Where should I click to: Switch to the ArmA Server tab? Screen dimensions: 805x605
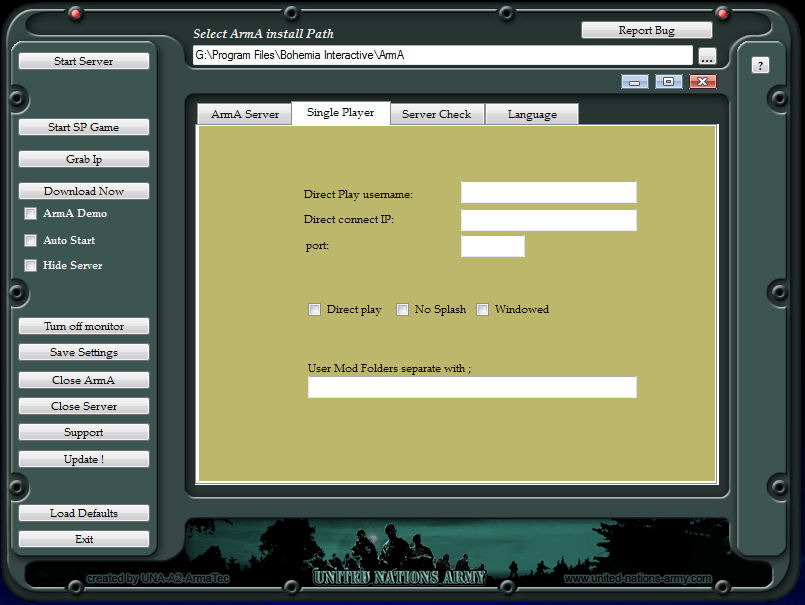click(x=244, y=114)
